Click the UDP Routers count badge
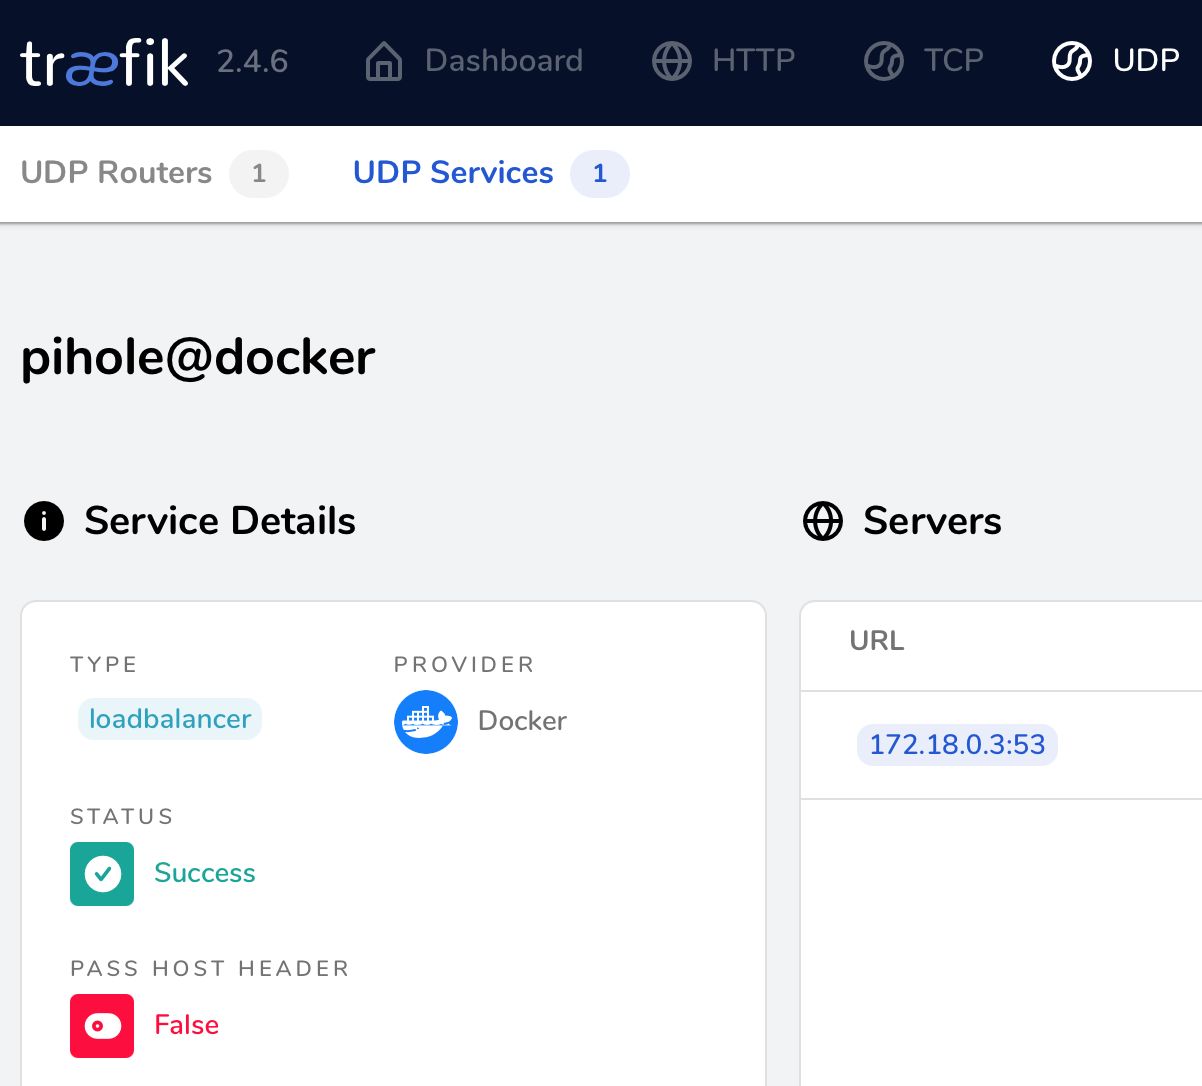The height and width of the screenshot is (1086, 1202). [259, 174]
